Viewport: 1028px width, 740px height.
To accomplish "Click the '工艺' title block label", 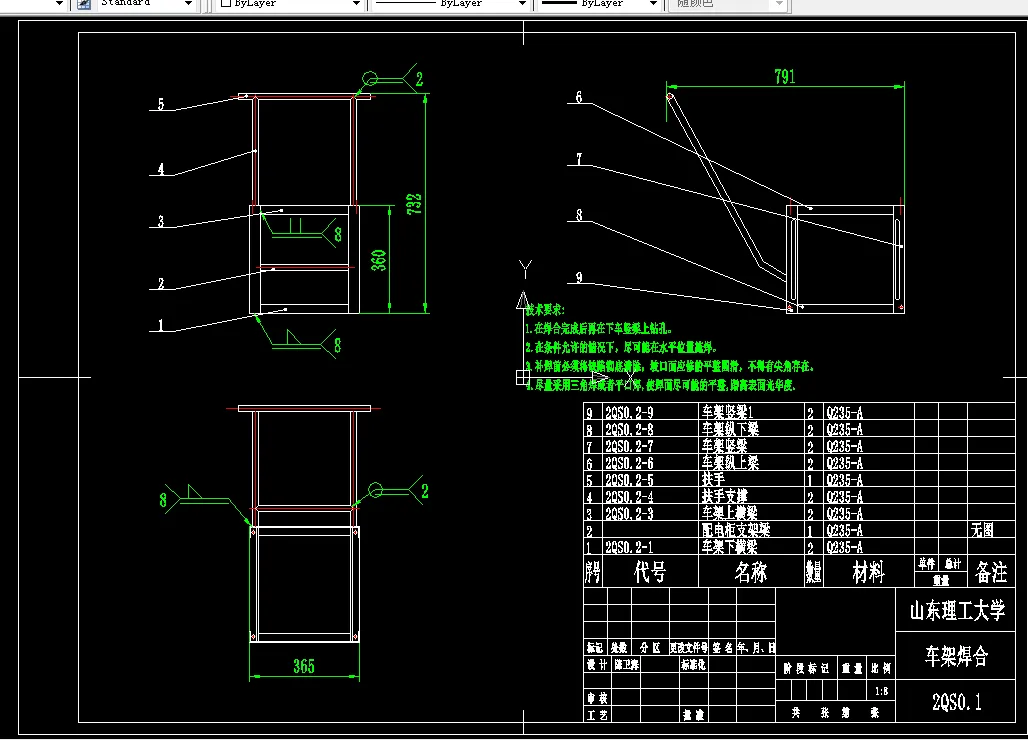I will [x=597, y=715].
